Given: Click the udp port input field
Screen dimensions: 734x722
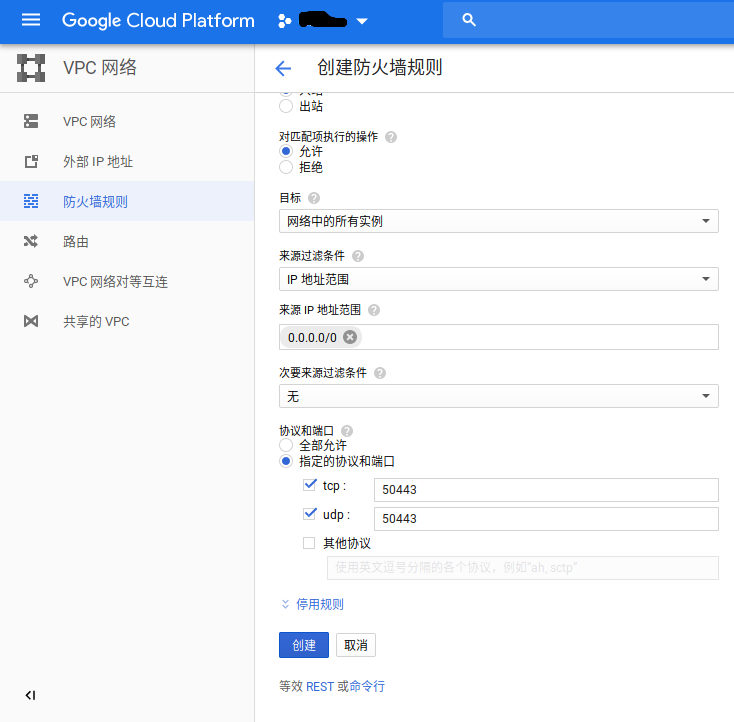Looking at the screenshot, I should [x=545, y=518].
